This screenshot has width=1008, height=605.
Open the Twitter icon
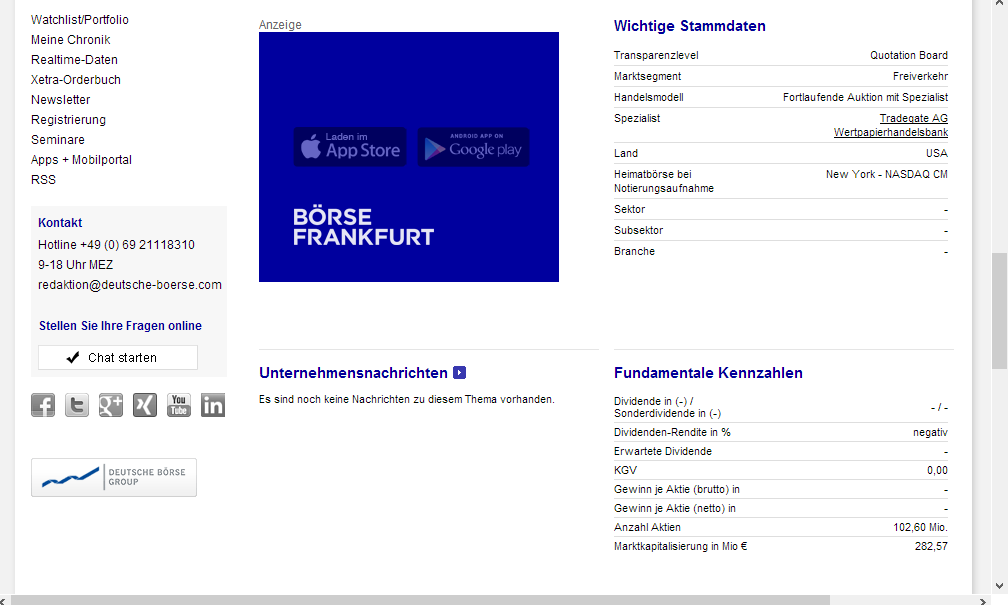[x=76, y=405]
